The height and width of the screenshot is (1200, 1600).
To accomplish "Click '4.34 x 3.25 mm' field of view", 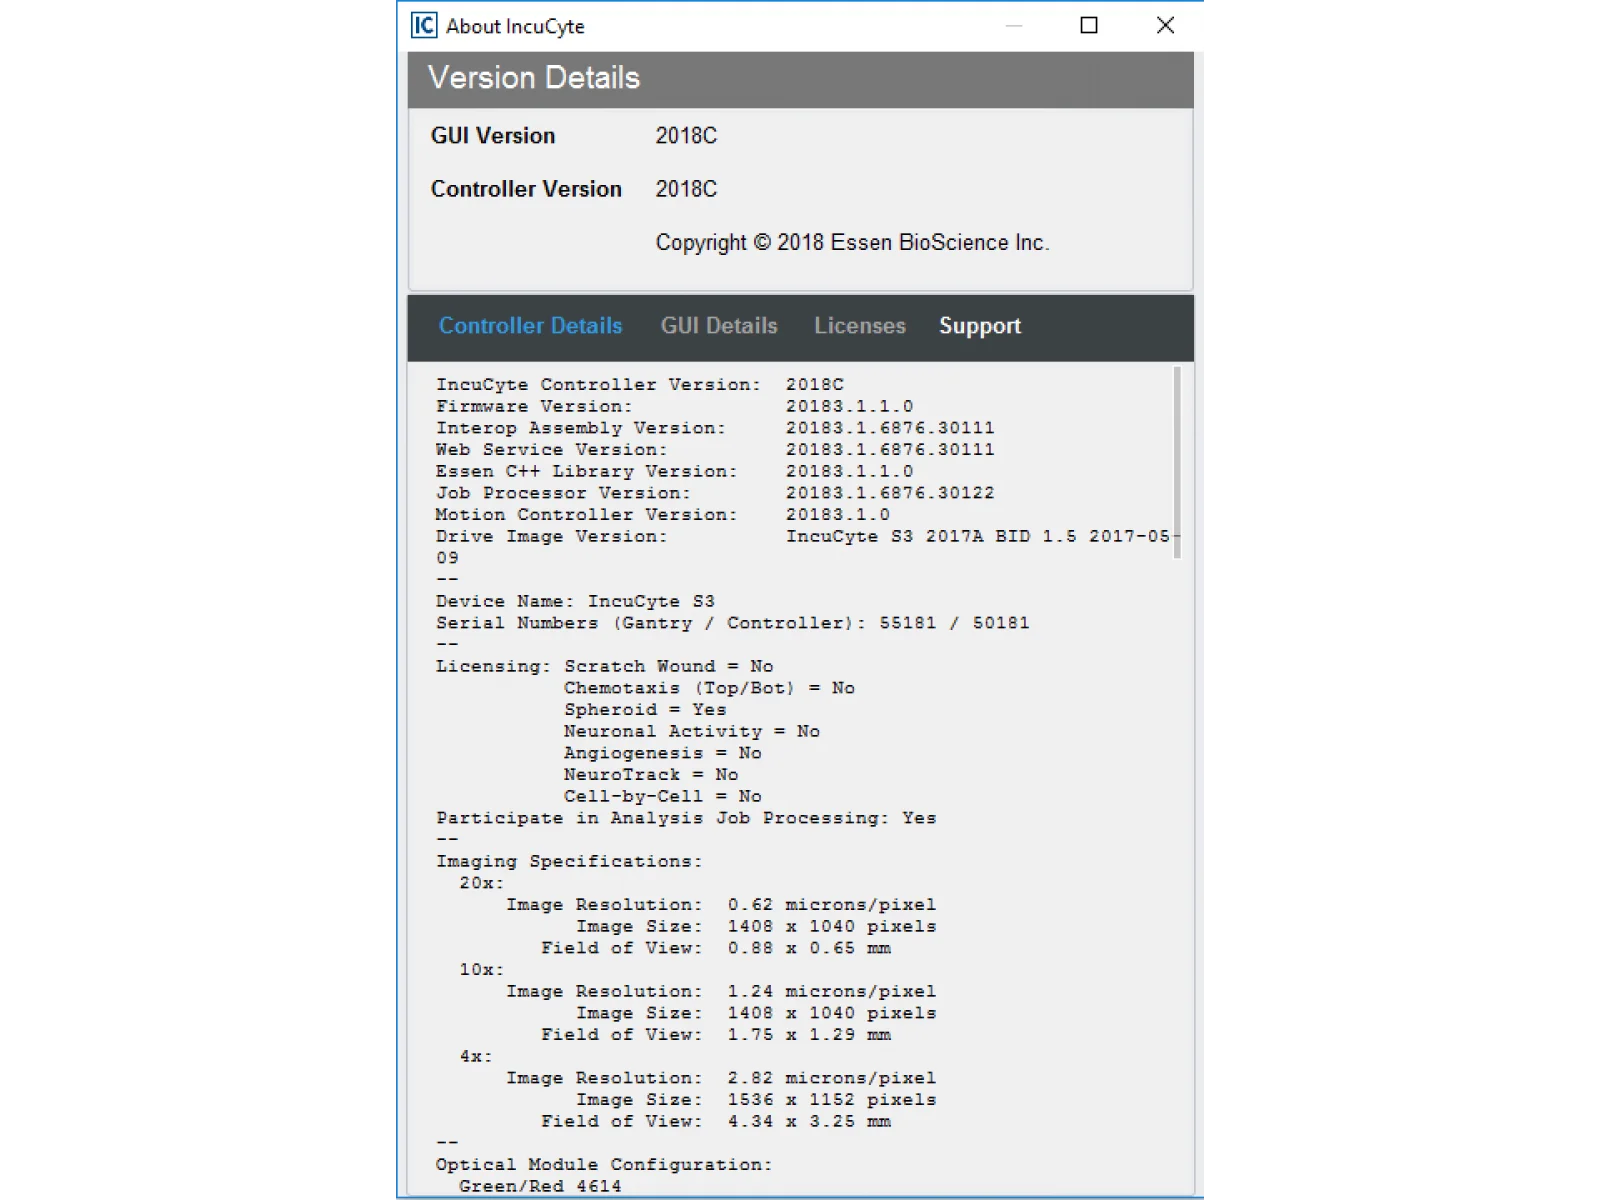I will [x=809, y=1122].
